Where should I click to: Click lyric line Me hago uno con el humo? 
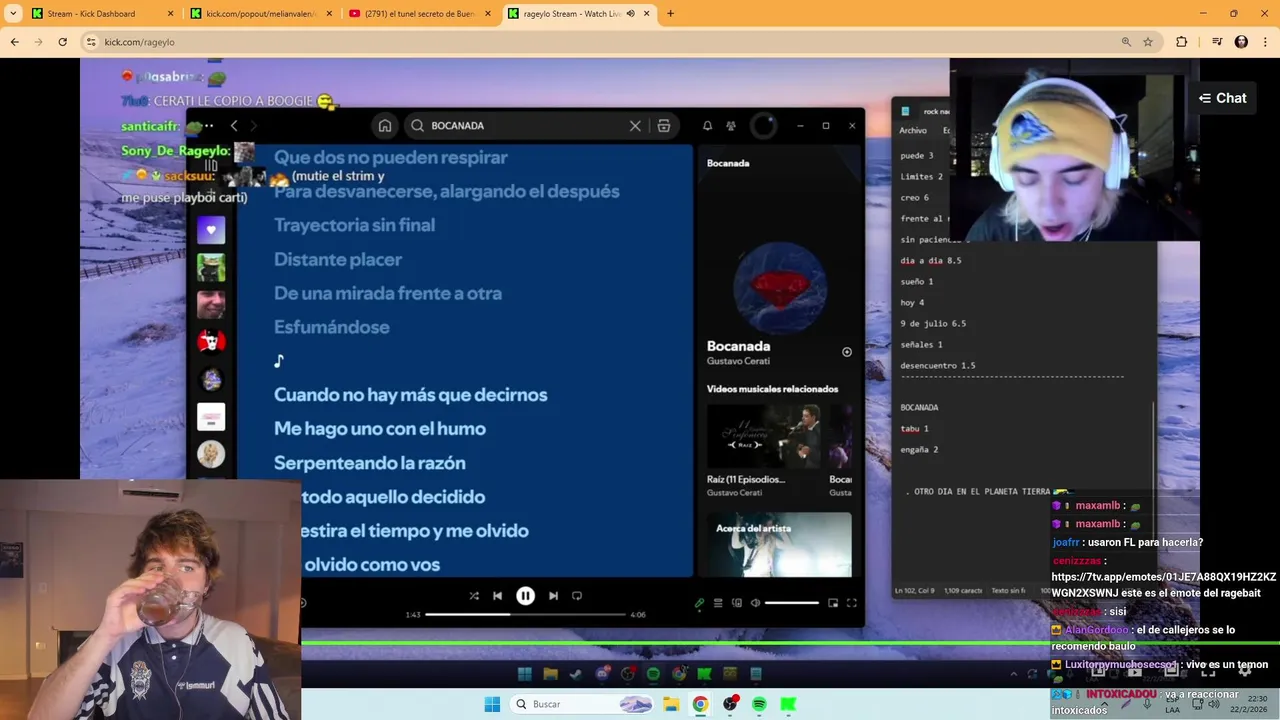pos(380,429)
